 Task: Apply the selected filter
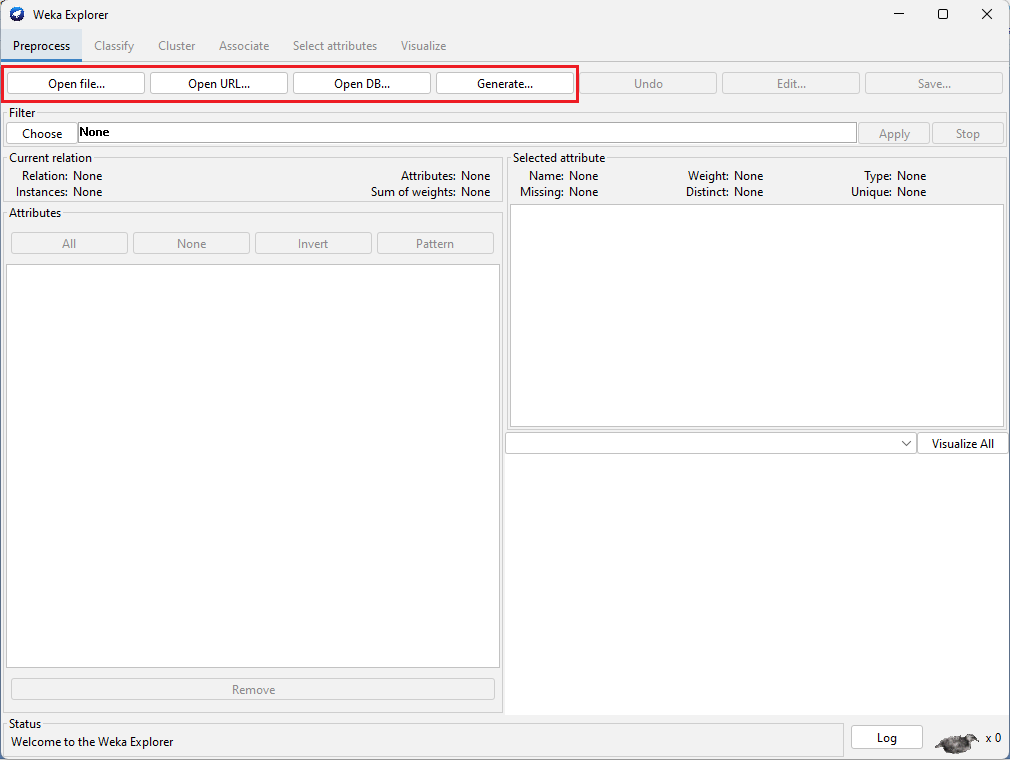[x=894, y=133]
